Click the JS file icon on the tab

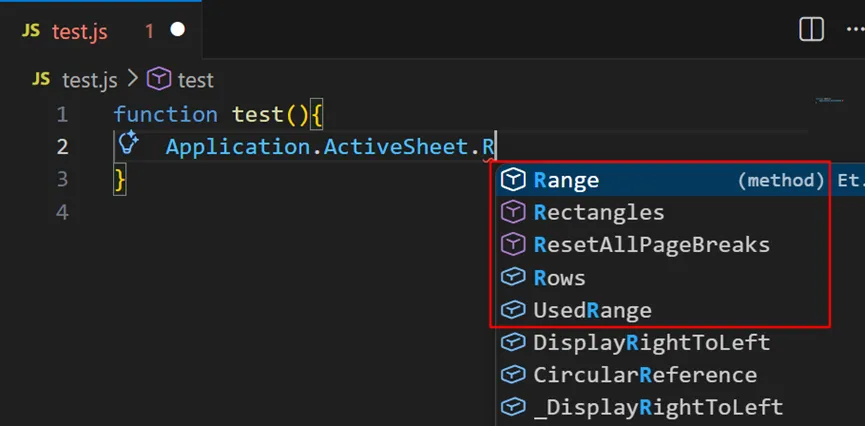31,30
